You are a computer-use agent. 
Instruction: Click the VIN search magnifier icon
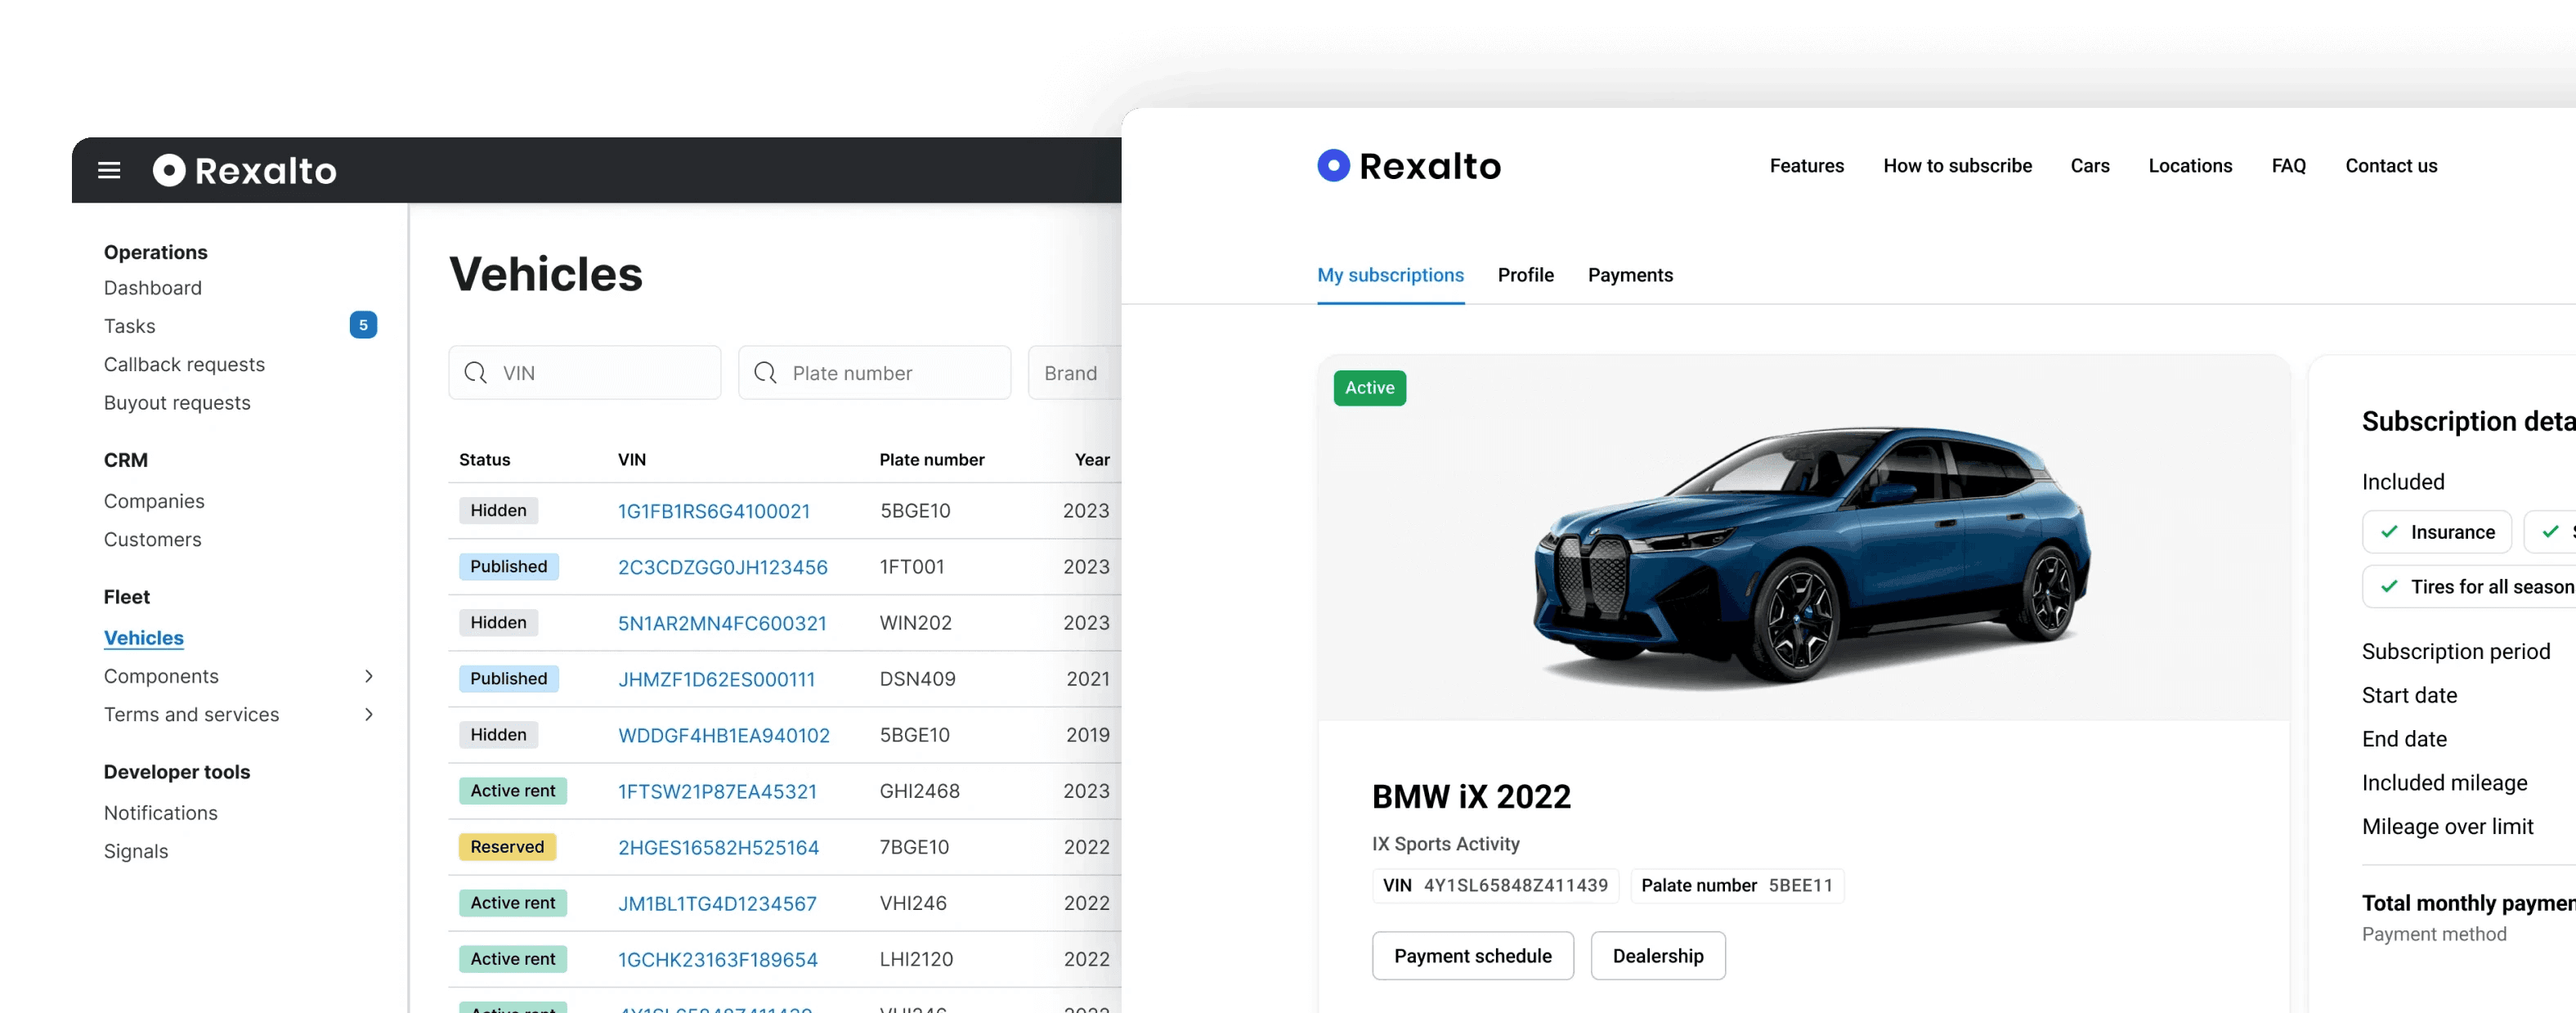(x=476, y=373)
